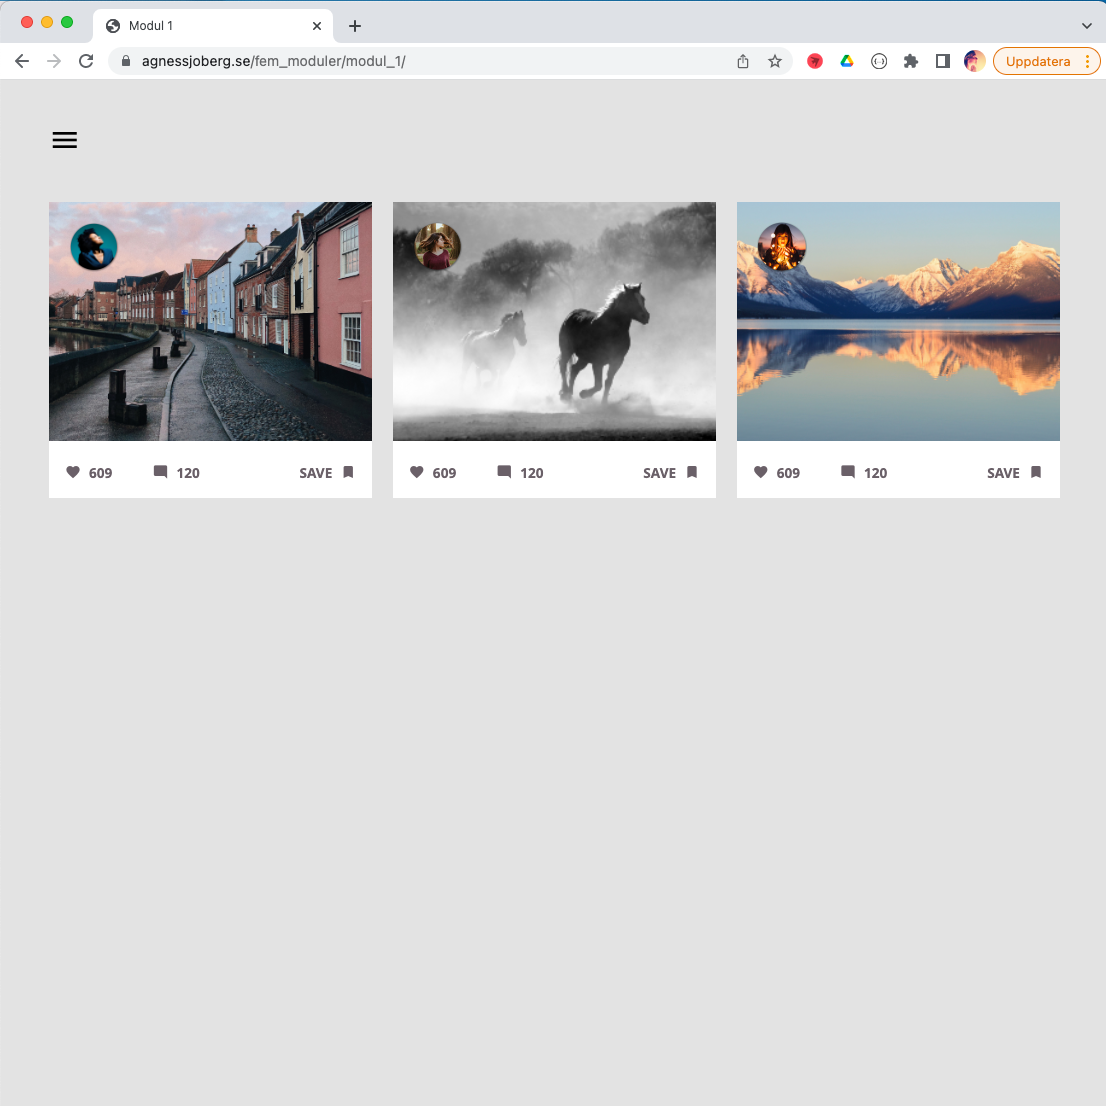Open comments on the mountain lake card
The width and height of the screenshot is (1106, 1106).
[x=848, y=472]
